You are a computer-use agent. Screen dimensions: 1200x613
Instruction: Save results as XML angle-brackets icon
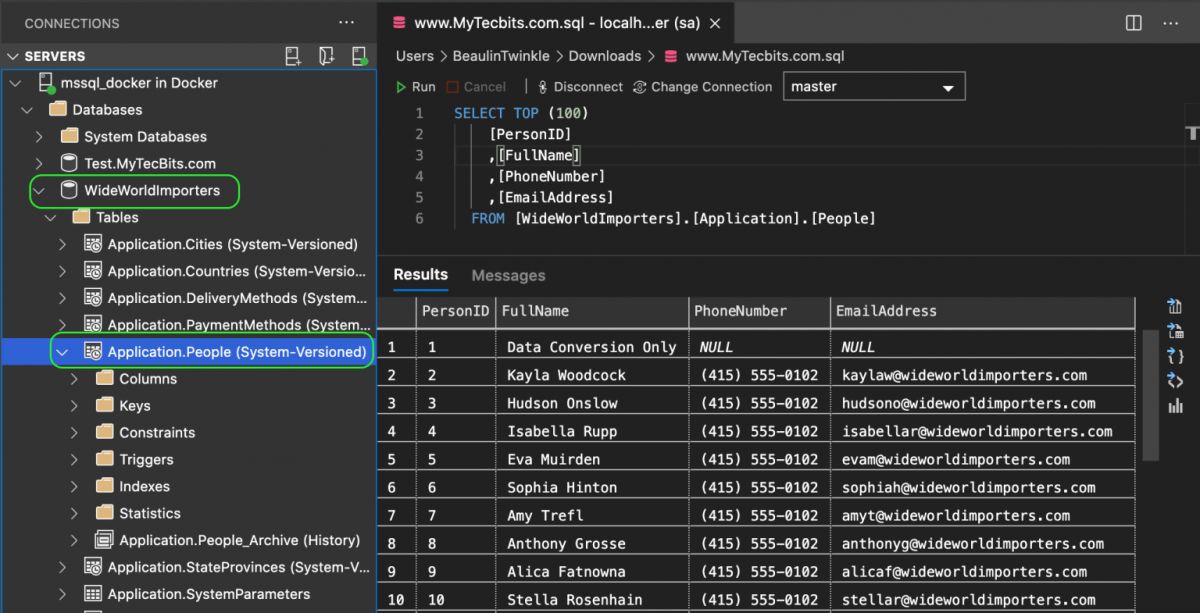pos(1175,381)
